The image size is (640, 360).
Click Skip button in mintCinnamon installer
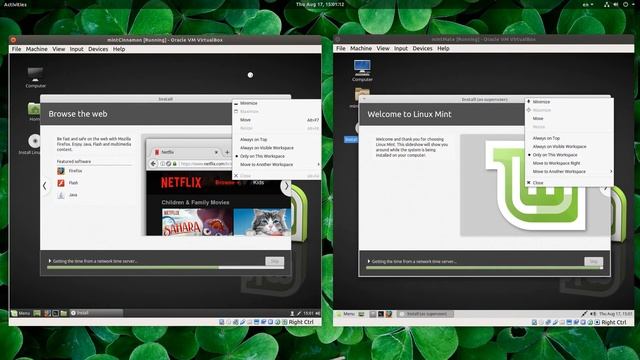click(275, 261)
